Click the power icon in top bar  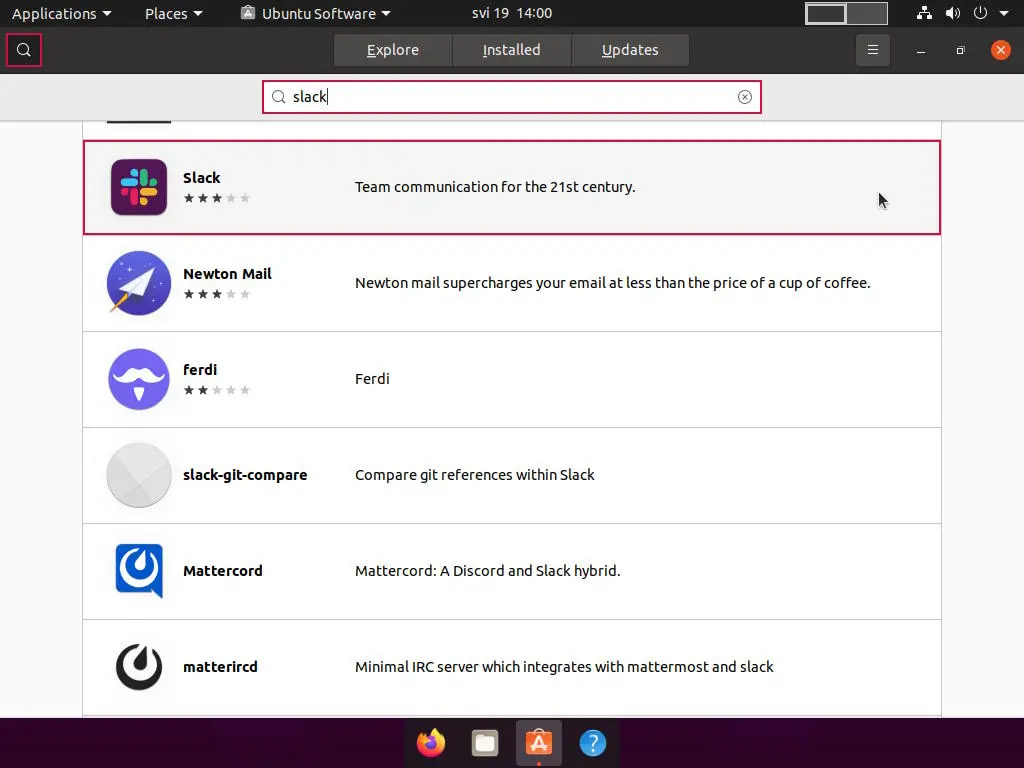[980, 13]
